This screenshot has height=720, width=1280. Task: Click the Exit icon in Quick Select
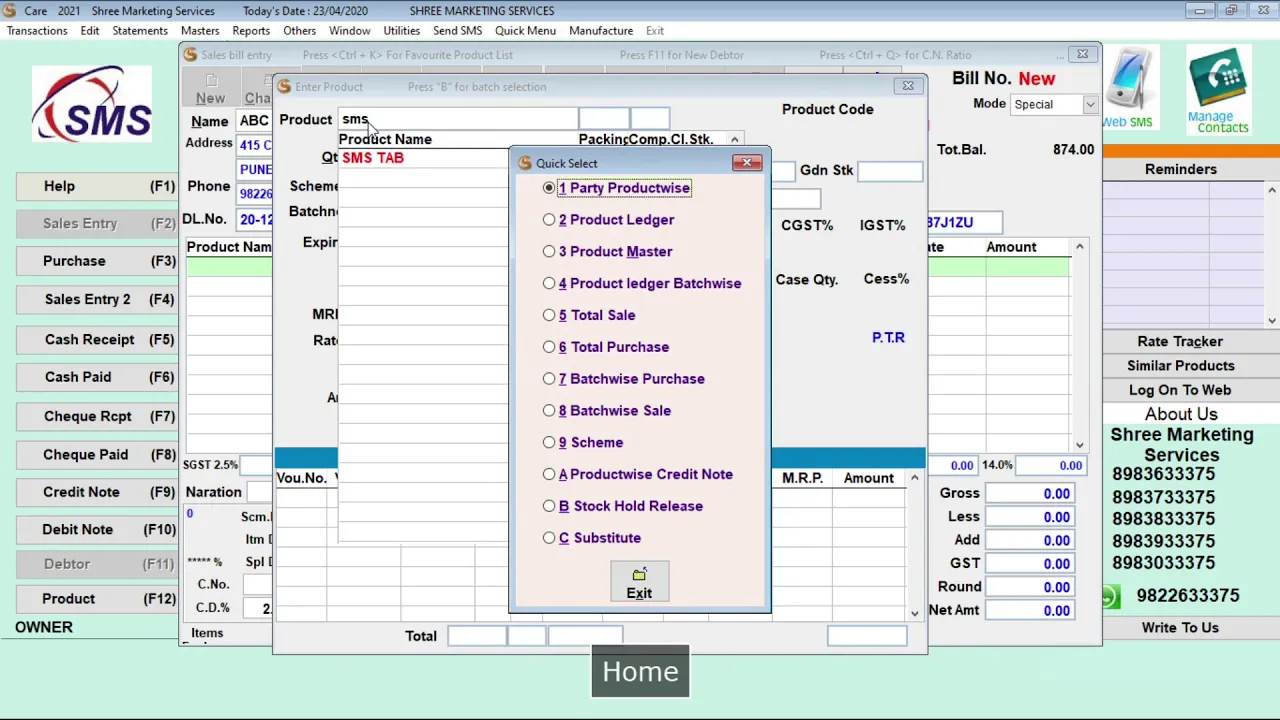[639, 583]
